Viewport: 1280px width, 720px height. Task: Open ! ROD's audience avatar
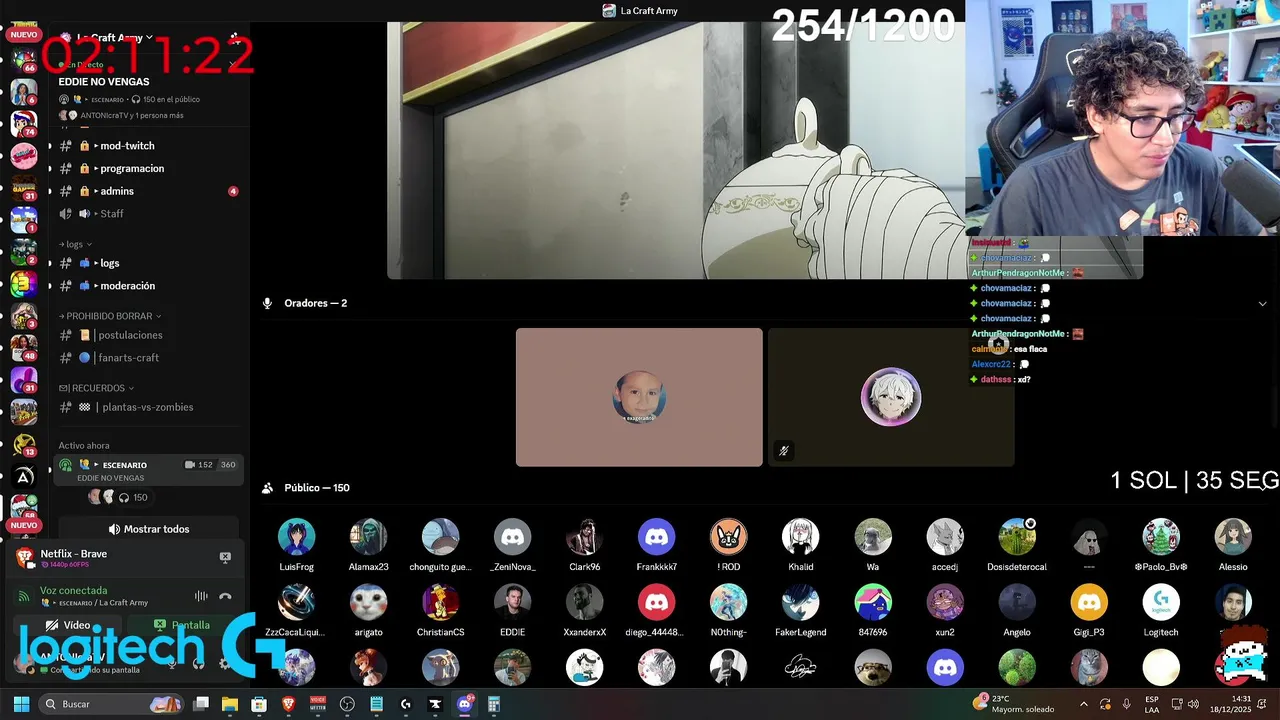[x=728, y=537]
